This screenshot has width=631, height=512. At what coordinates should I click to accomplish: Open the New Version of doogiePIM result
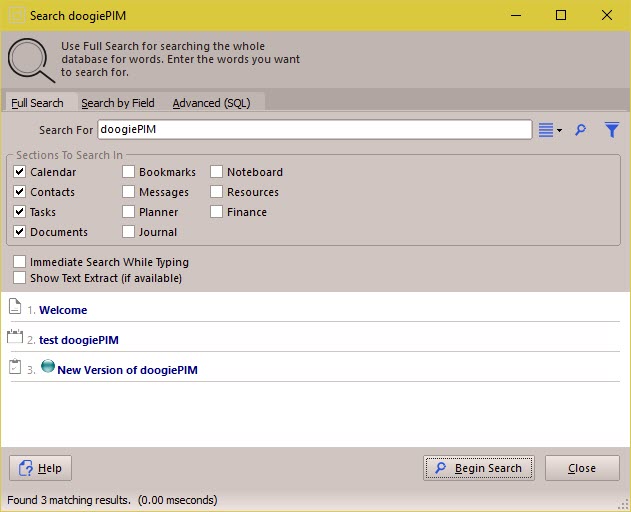point(128,370)
